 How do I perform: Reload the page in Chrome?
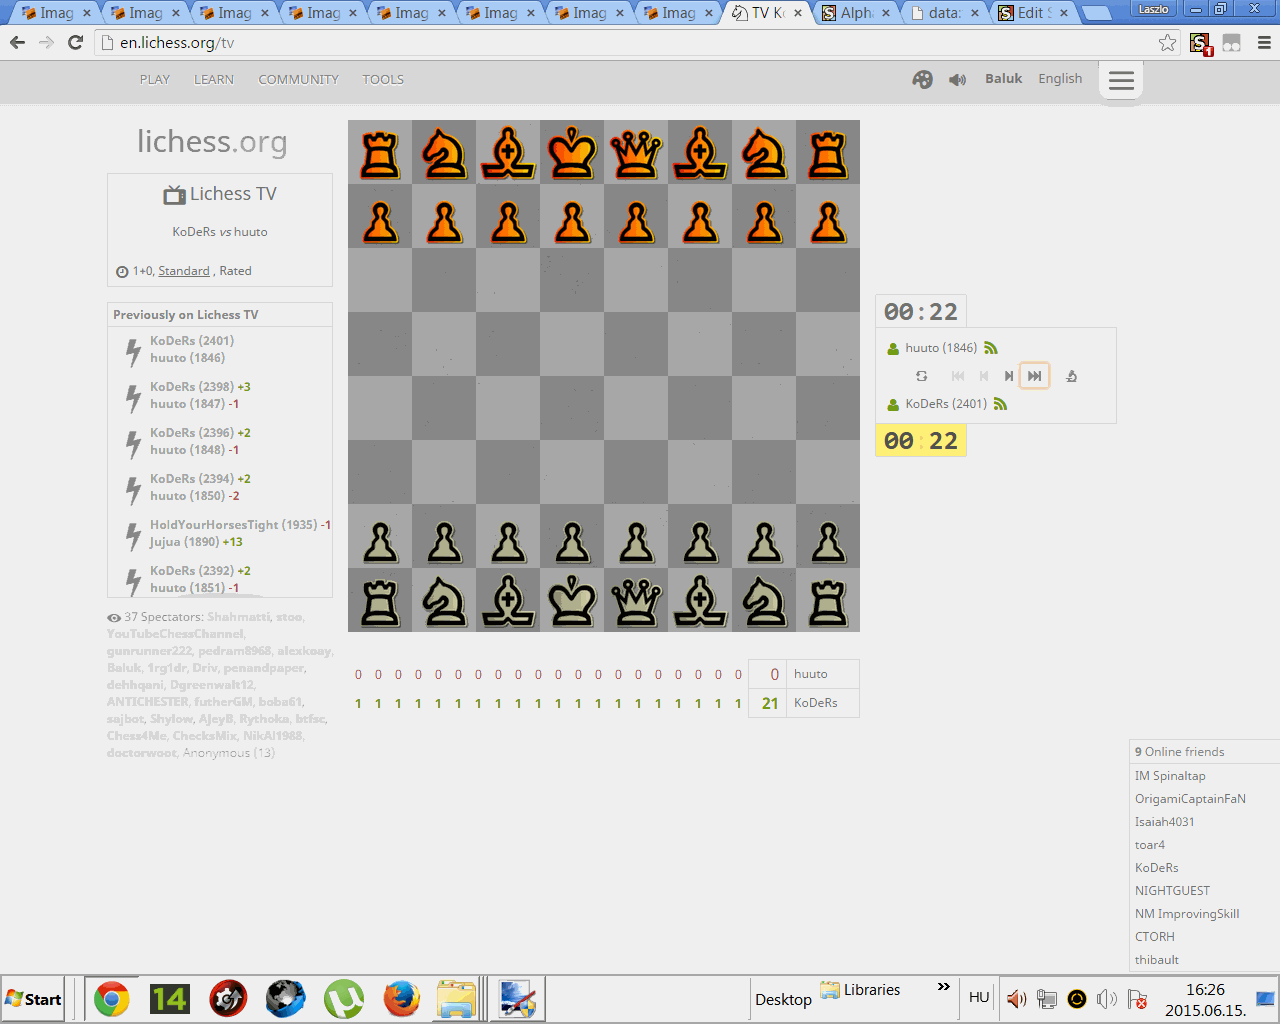[75, 43]
